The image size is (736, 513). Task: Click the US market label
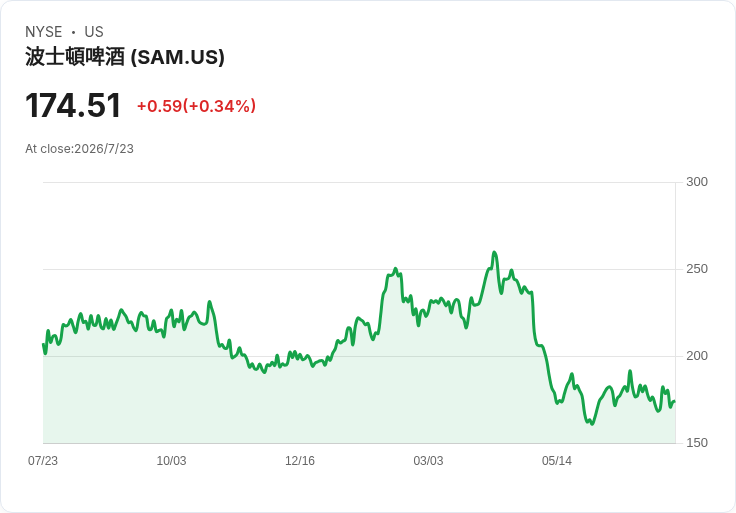point(94,32)
